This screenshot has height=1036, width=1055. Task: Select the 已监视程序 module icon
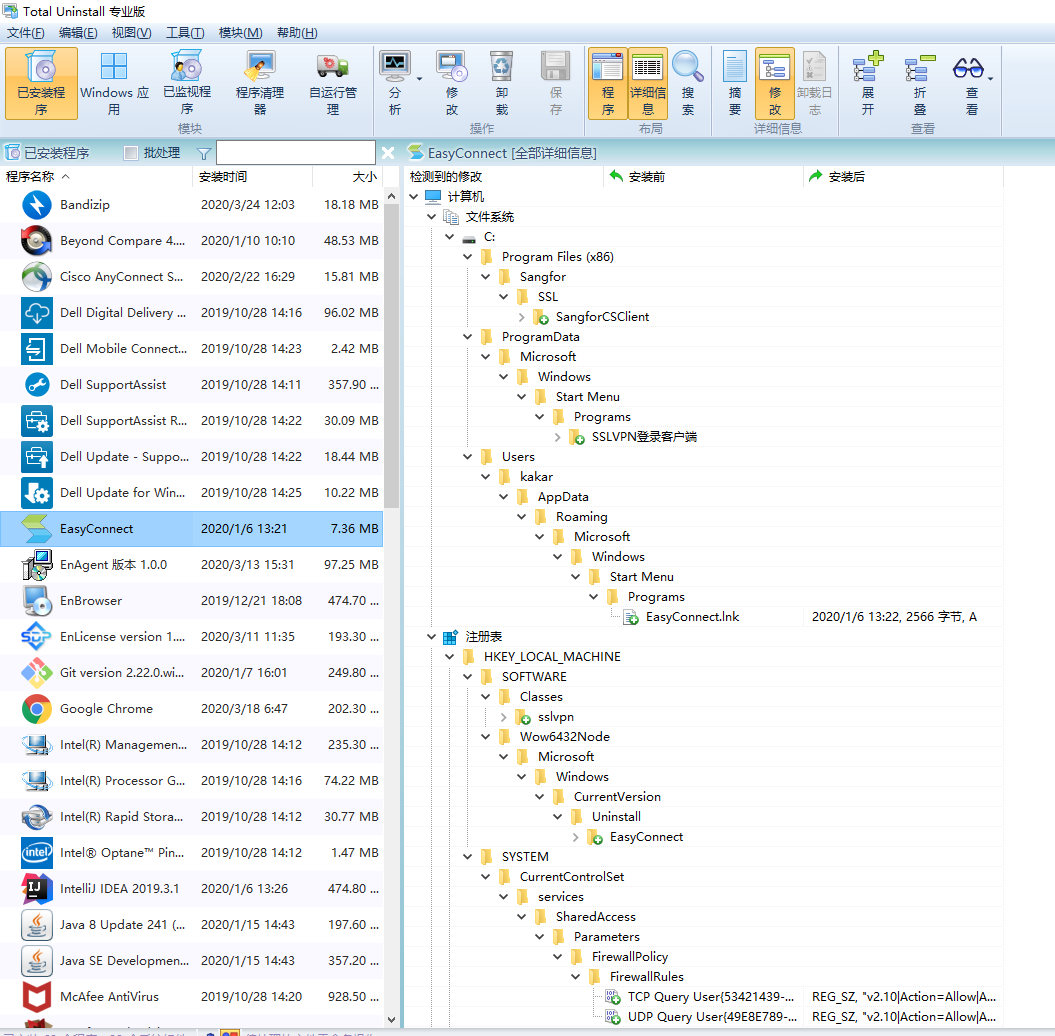[x=186, y=83]
